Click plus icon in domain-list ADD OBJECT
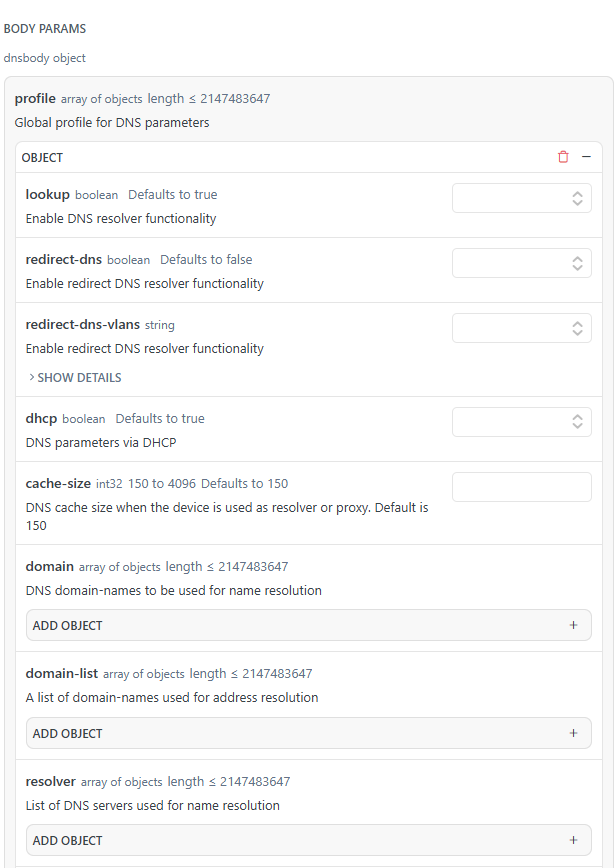The height and width of the screenshot is (868, 614). 573,733
